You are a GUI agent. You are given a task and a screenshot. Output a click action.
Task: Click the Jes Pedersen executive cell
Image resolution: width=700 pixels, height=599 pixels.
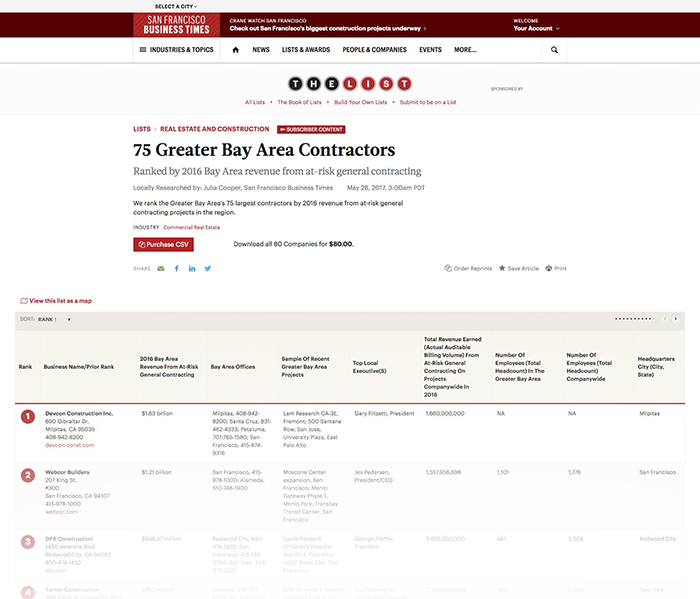pos(372,476)
